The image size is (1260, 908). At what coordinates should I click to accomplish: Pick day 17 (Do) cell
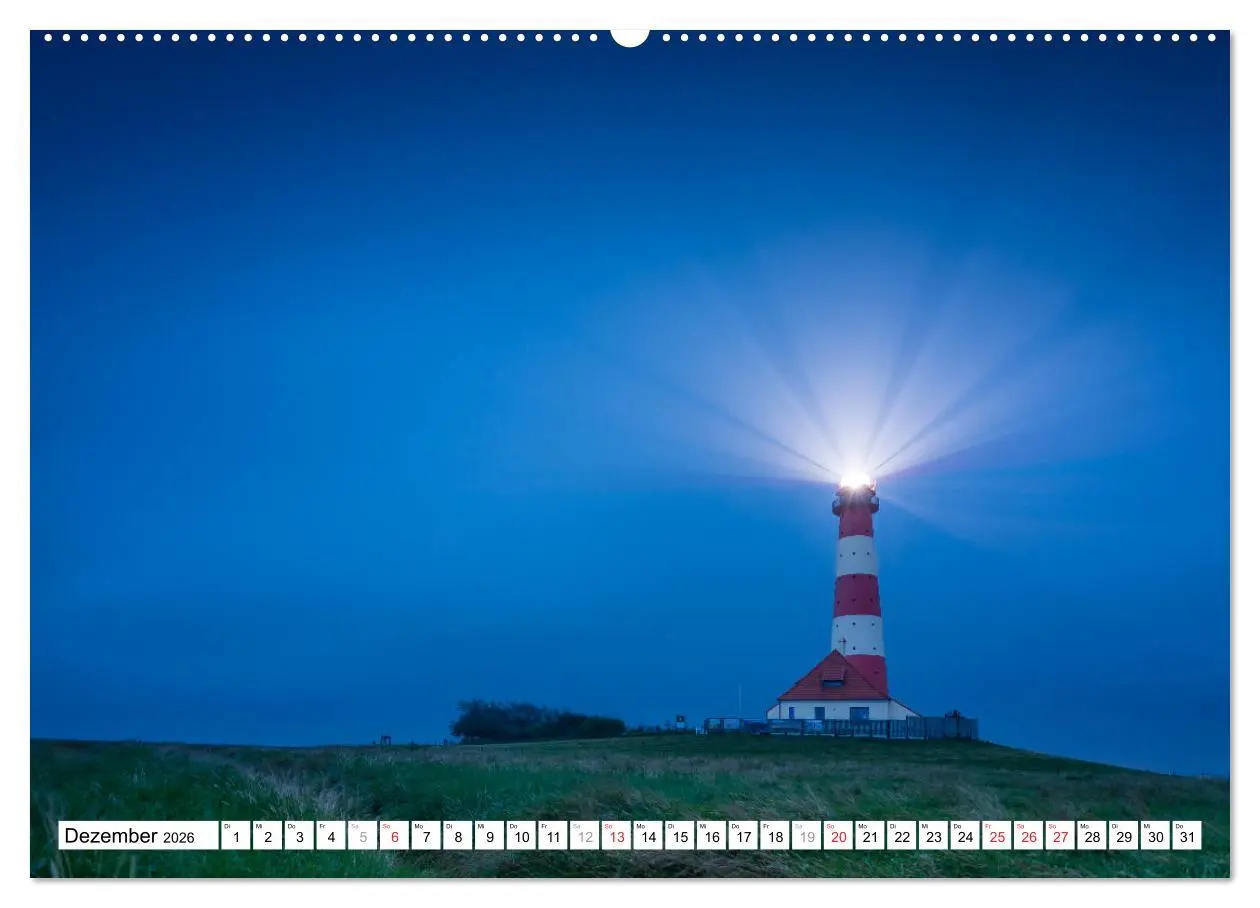(x=743, y=836)
